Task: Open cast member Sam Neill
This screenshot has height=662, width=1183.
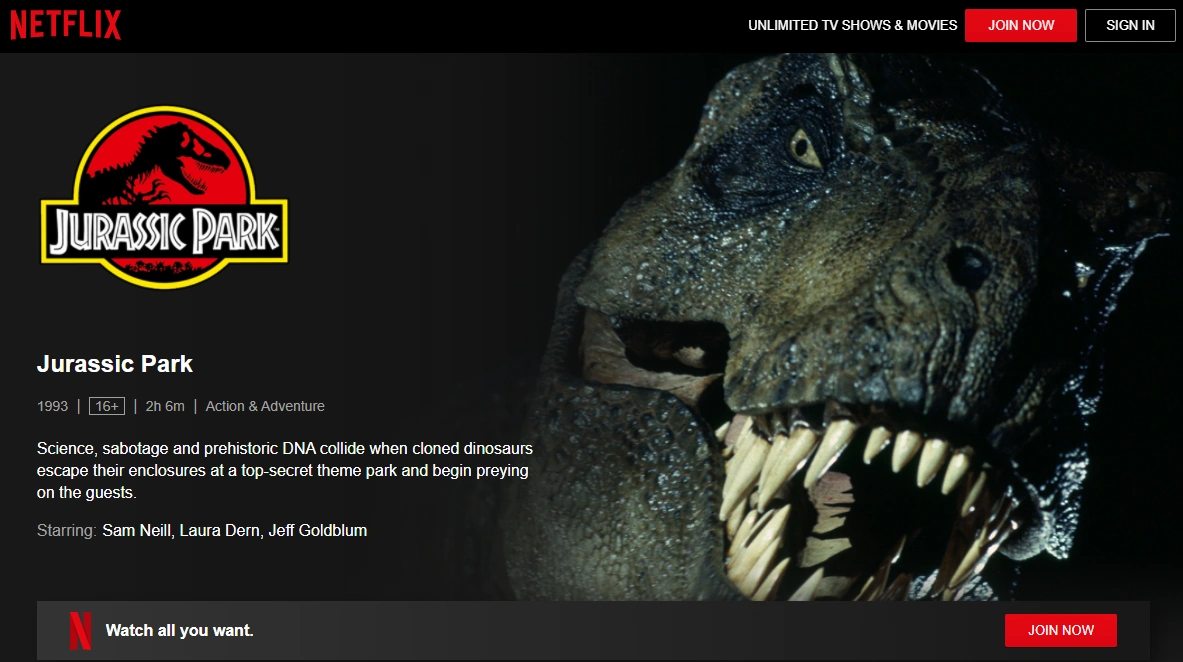Action: (136, 531)
